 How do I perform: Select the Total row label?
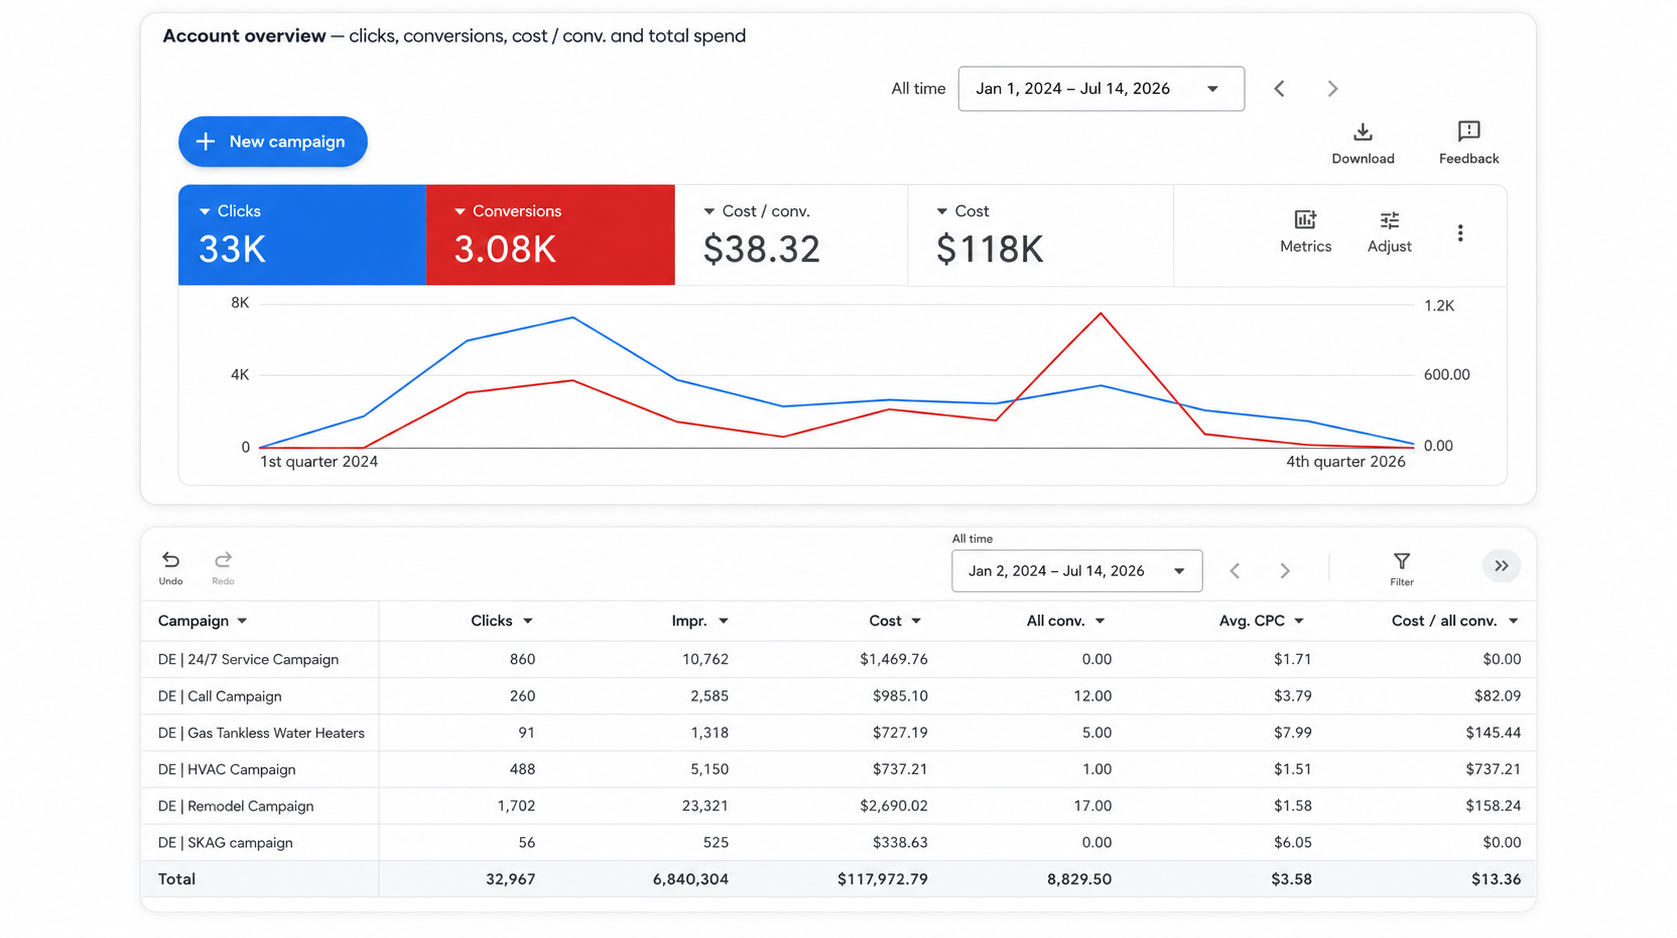pos(176,879)
